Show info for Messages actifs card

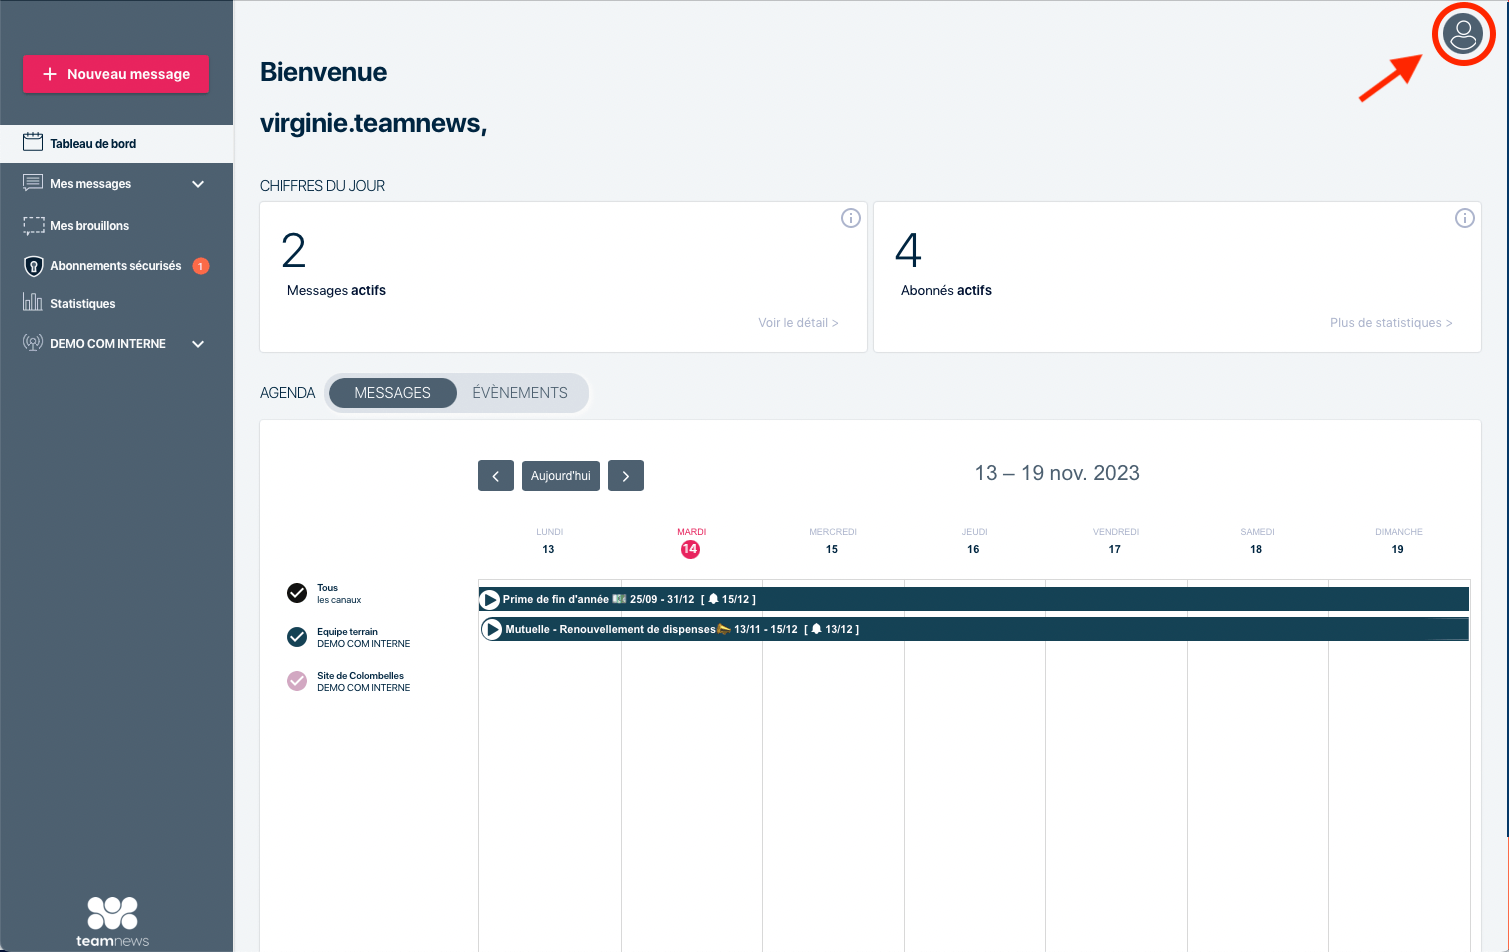(x=850, y=218)
